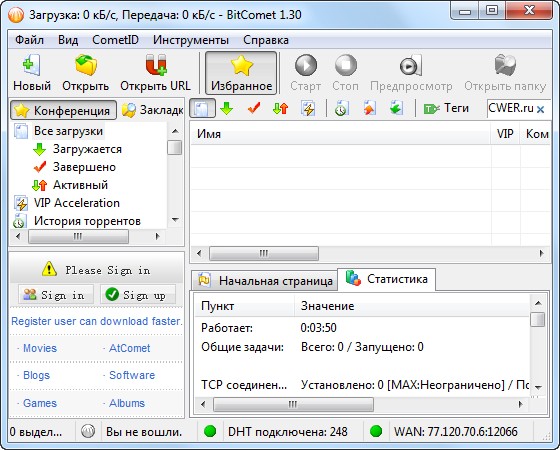Screen dimensions: 560x450
Task: Sort the task list by Имя column
Action: pyautogui.click(x=340, y=134)
